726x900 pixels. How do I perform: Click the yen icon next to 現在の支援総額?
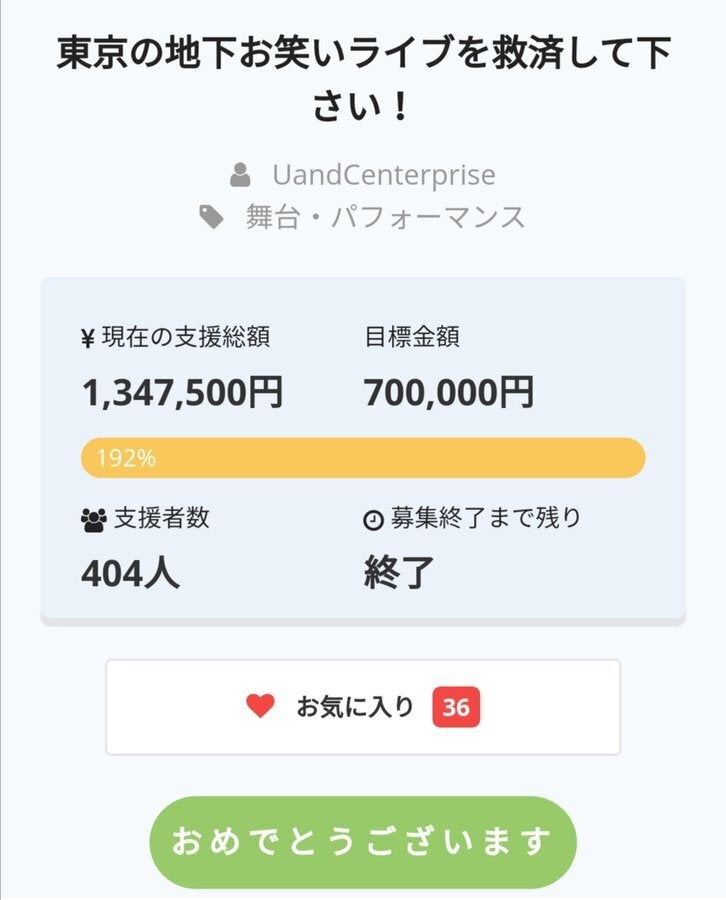click(x=88, y=339)
